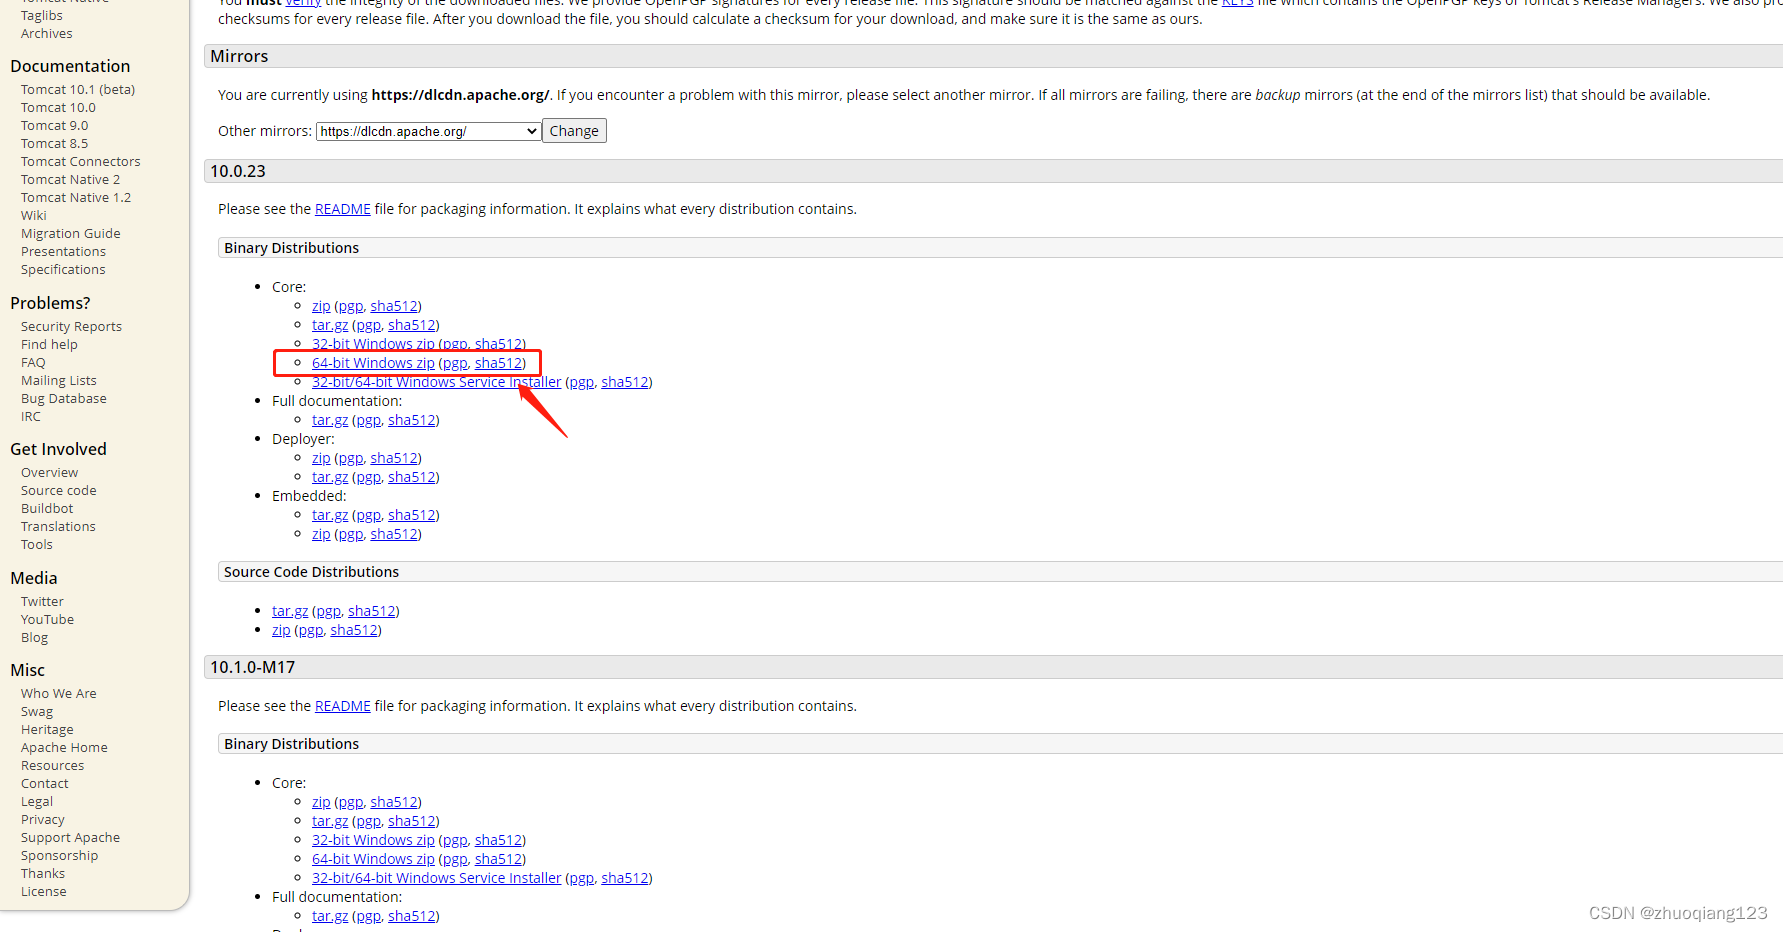
Task: Open Heritage page
Action: click(x=47, y=730)
